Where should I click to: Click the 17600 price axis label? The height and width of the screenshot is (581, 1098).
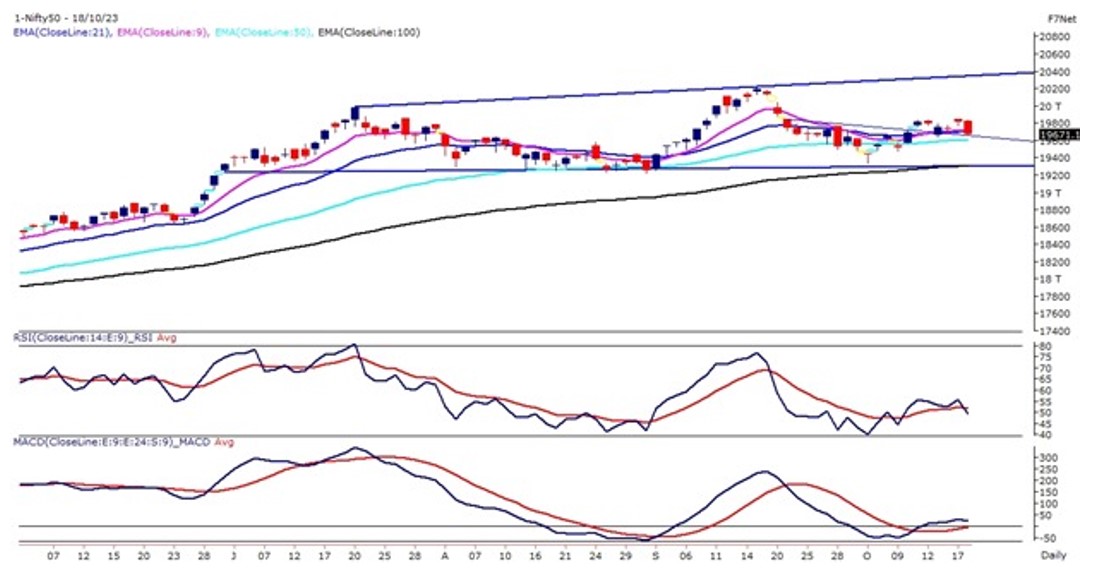[x=1056, y=314]
